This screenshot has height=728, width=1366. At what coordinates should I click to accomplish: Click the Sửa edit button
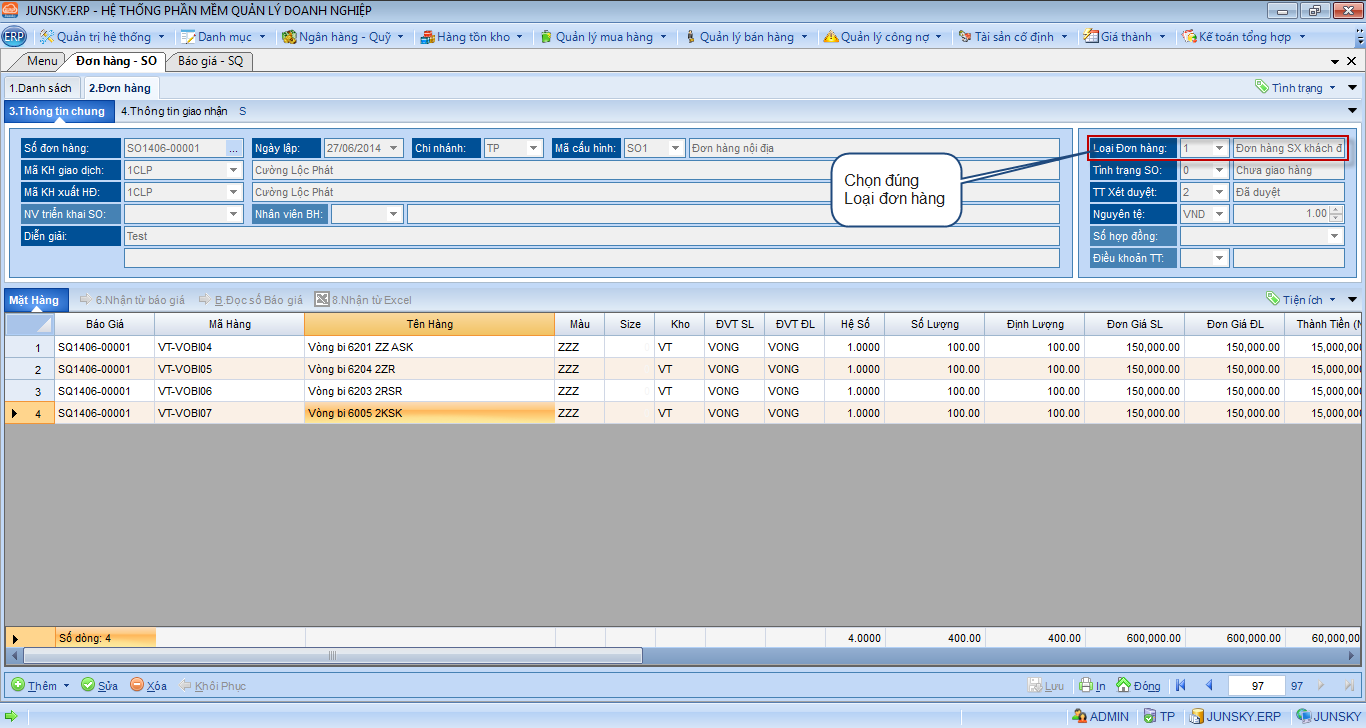click(99, 685)
